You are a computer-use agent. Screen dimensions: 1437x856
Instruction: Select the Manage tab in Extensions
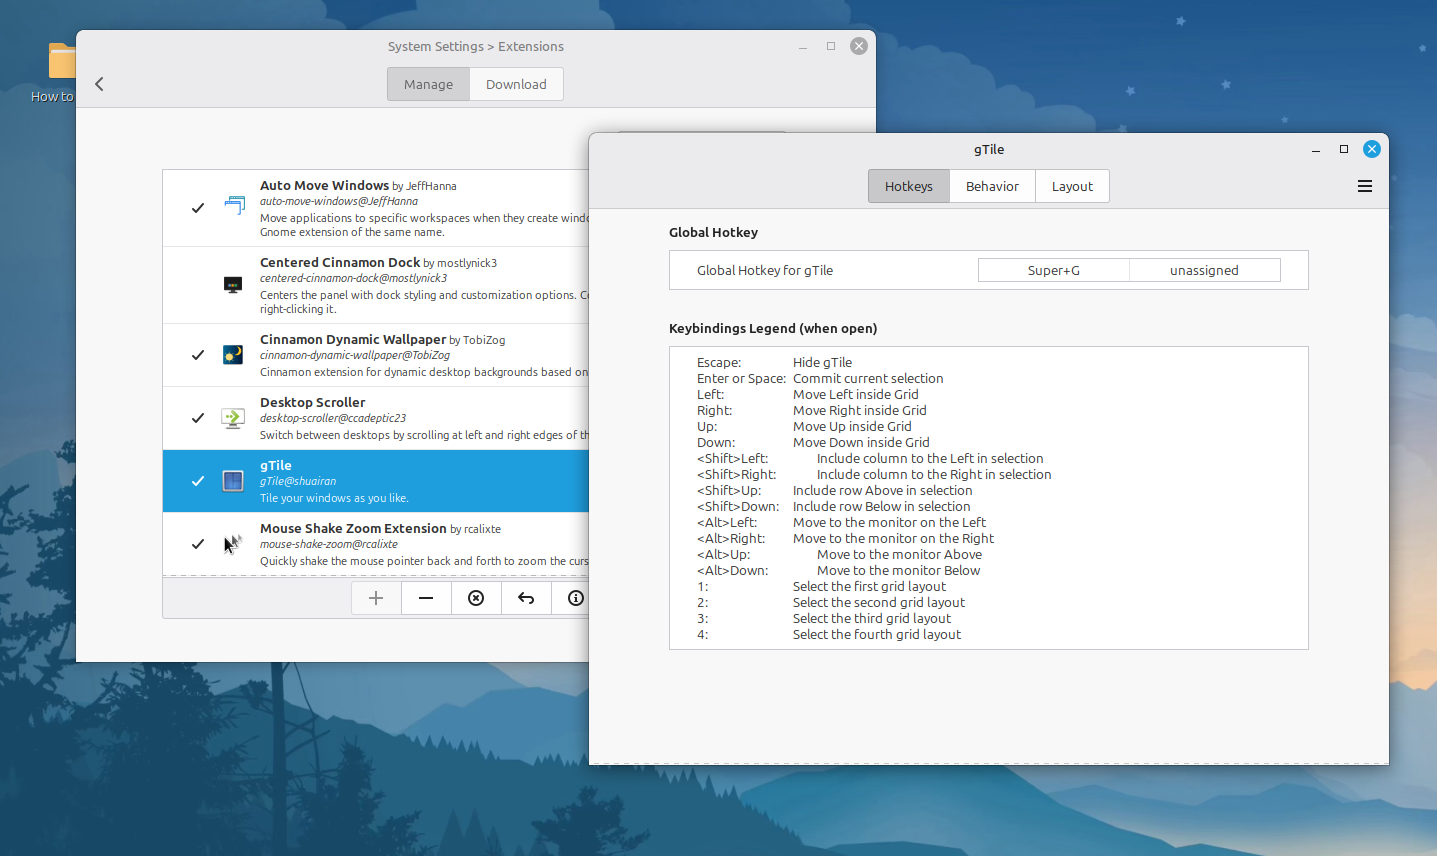pyautogui.click(x=428, y=84)
